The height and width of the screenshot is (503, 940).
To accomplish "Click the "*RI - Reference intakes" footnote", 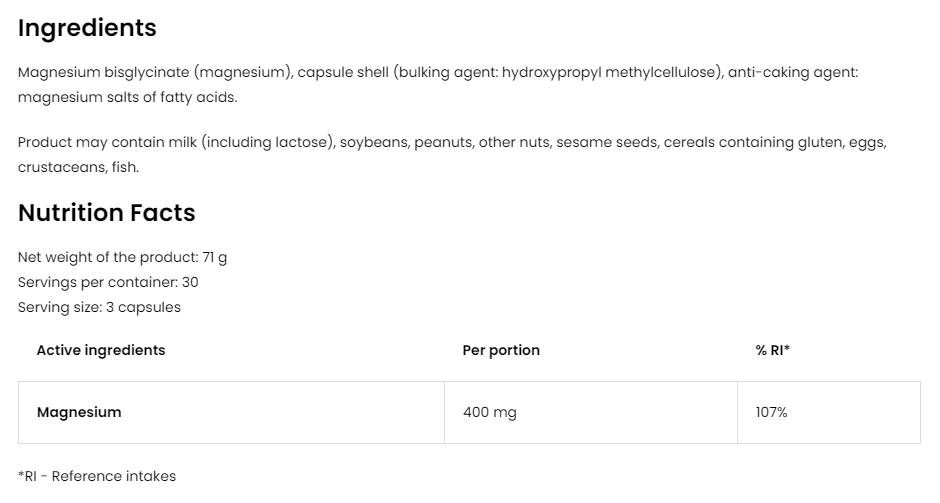I will [x=97, y=476].
